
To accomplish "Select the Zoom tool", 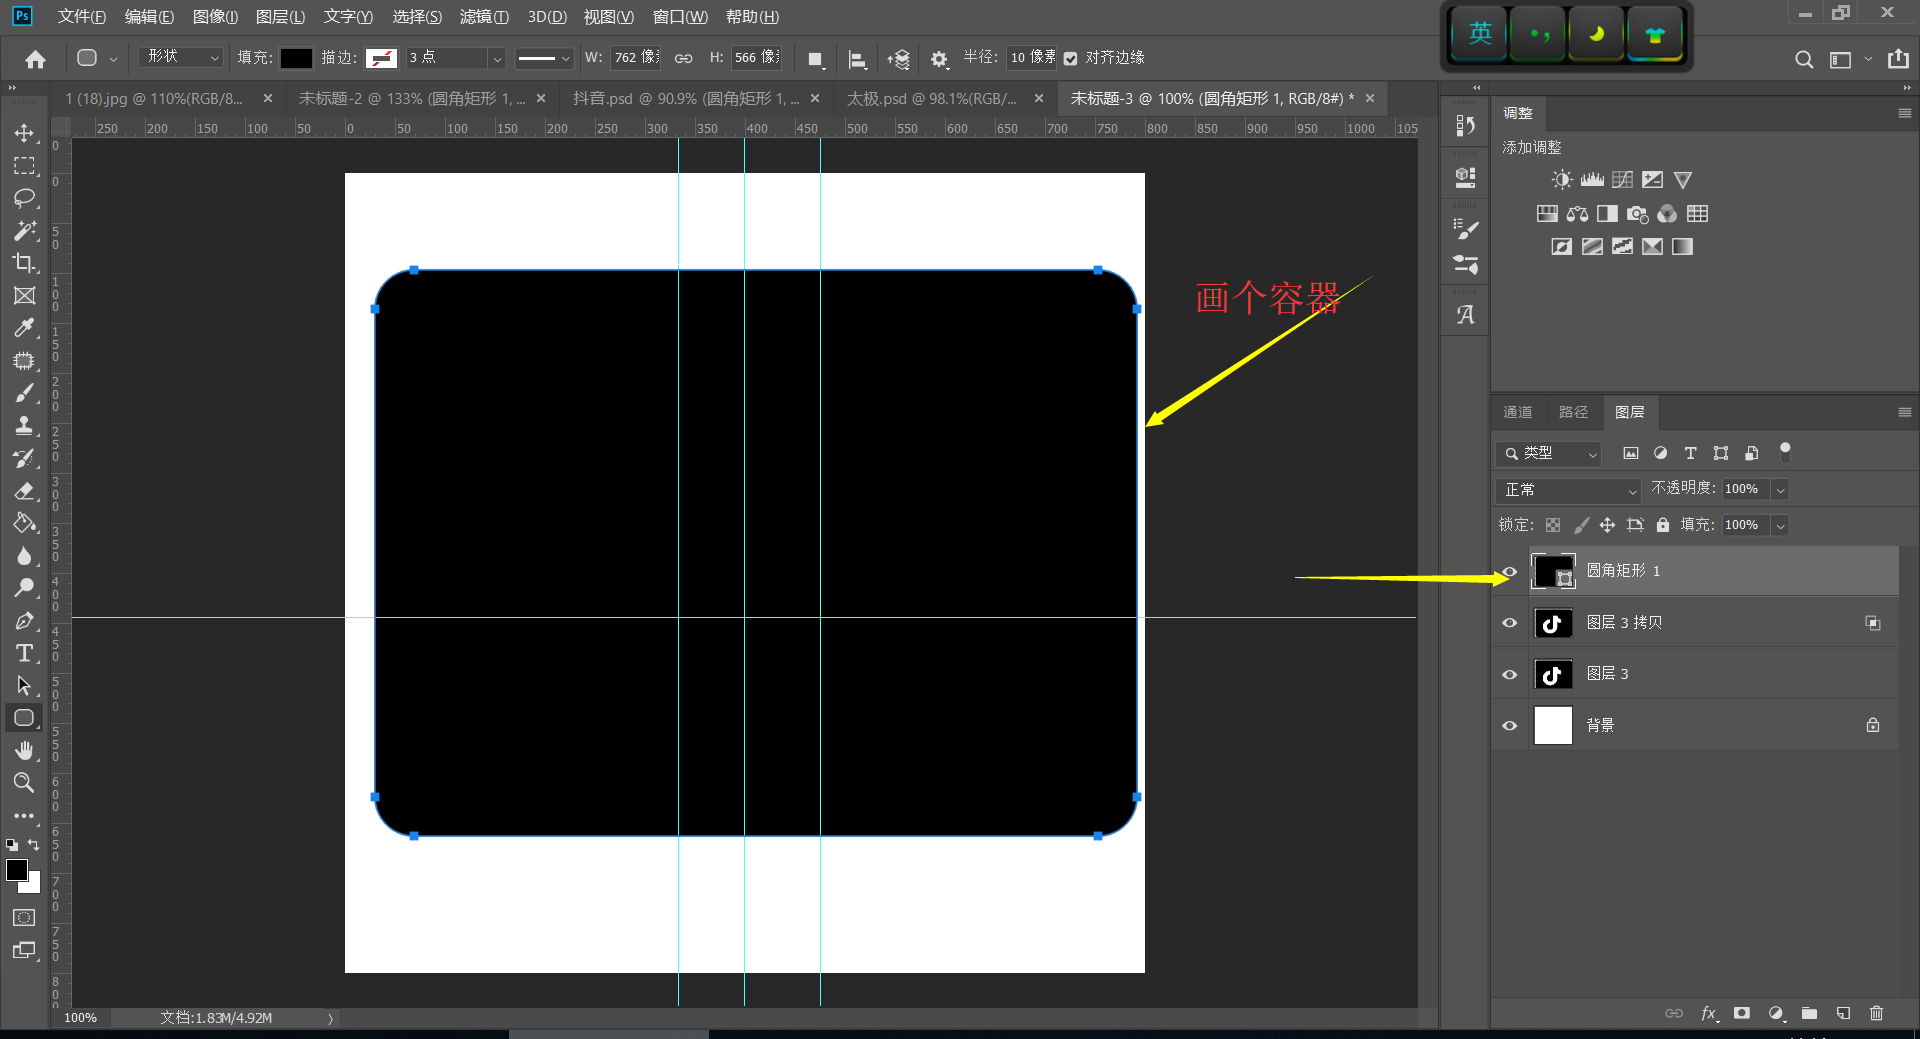I will (24, 783).
